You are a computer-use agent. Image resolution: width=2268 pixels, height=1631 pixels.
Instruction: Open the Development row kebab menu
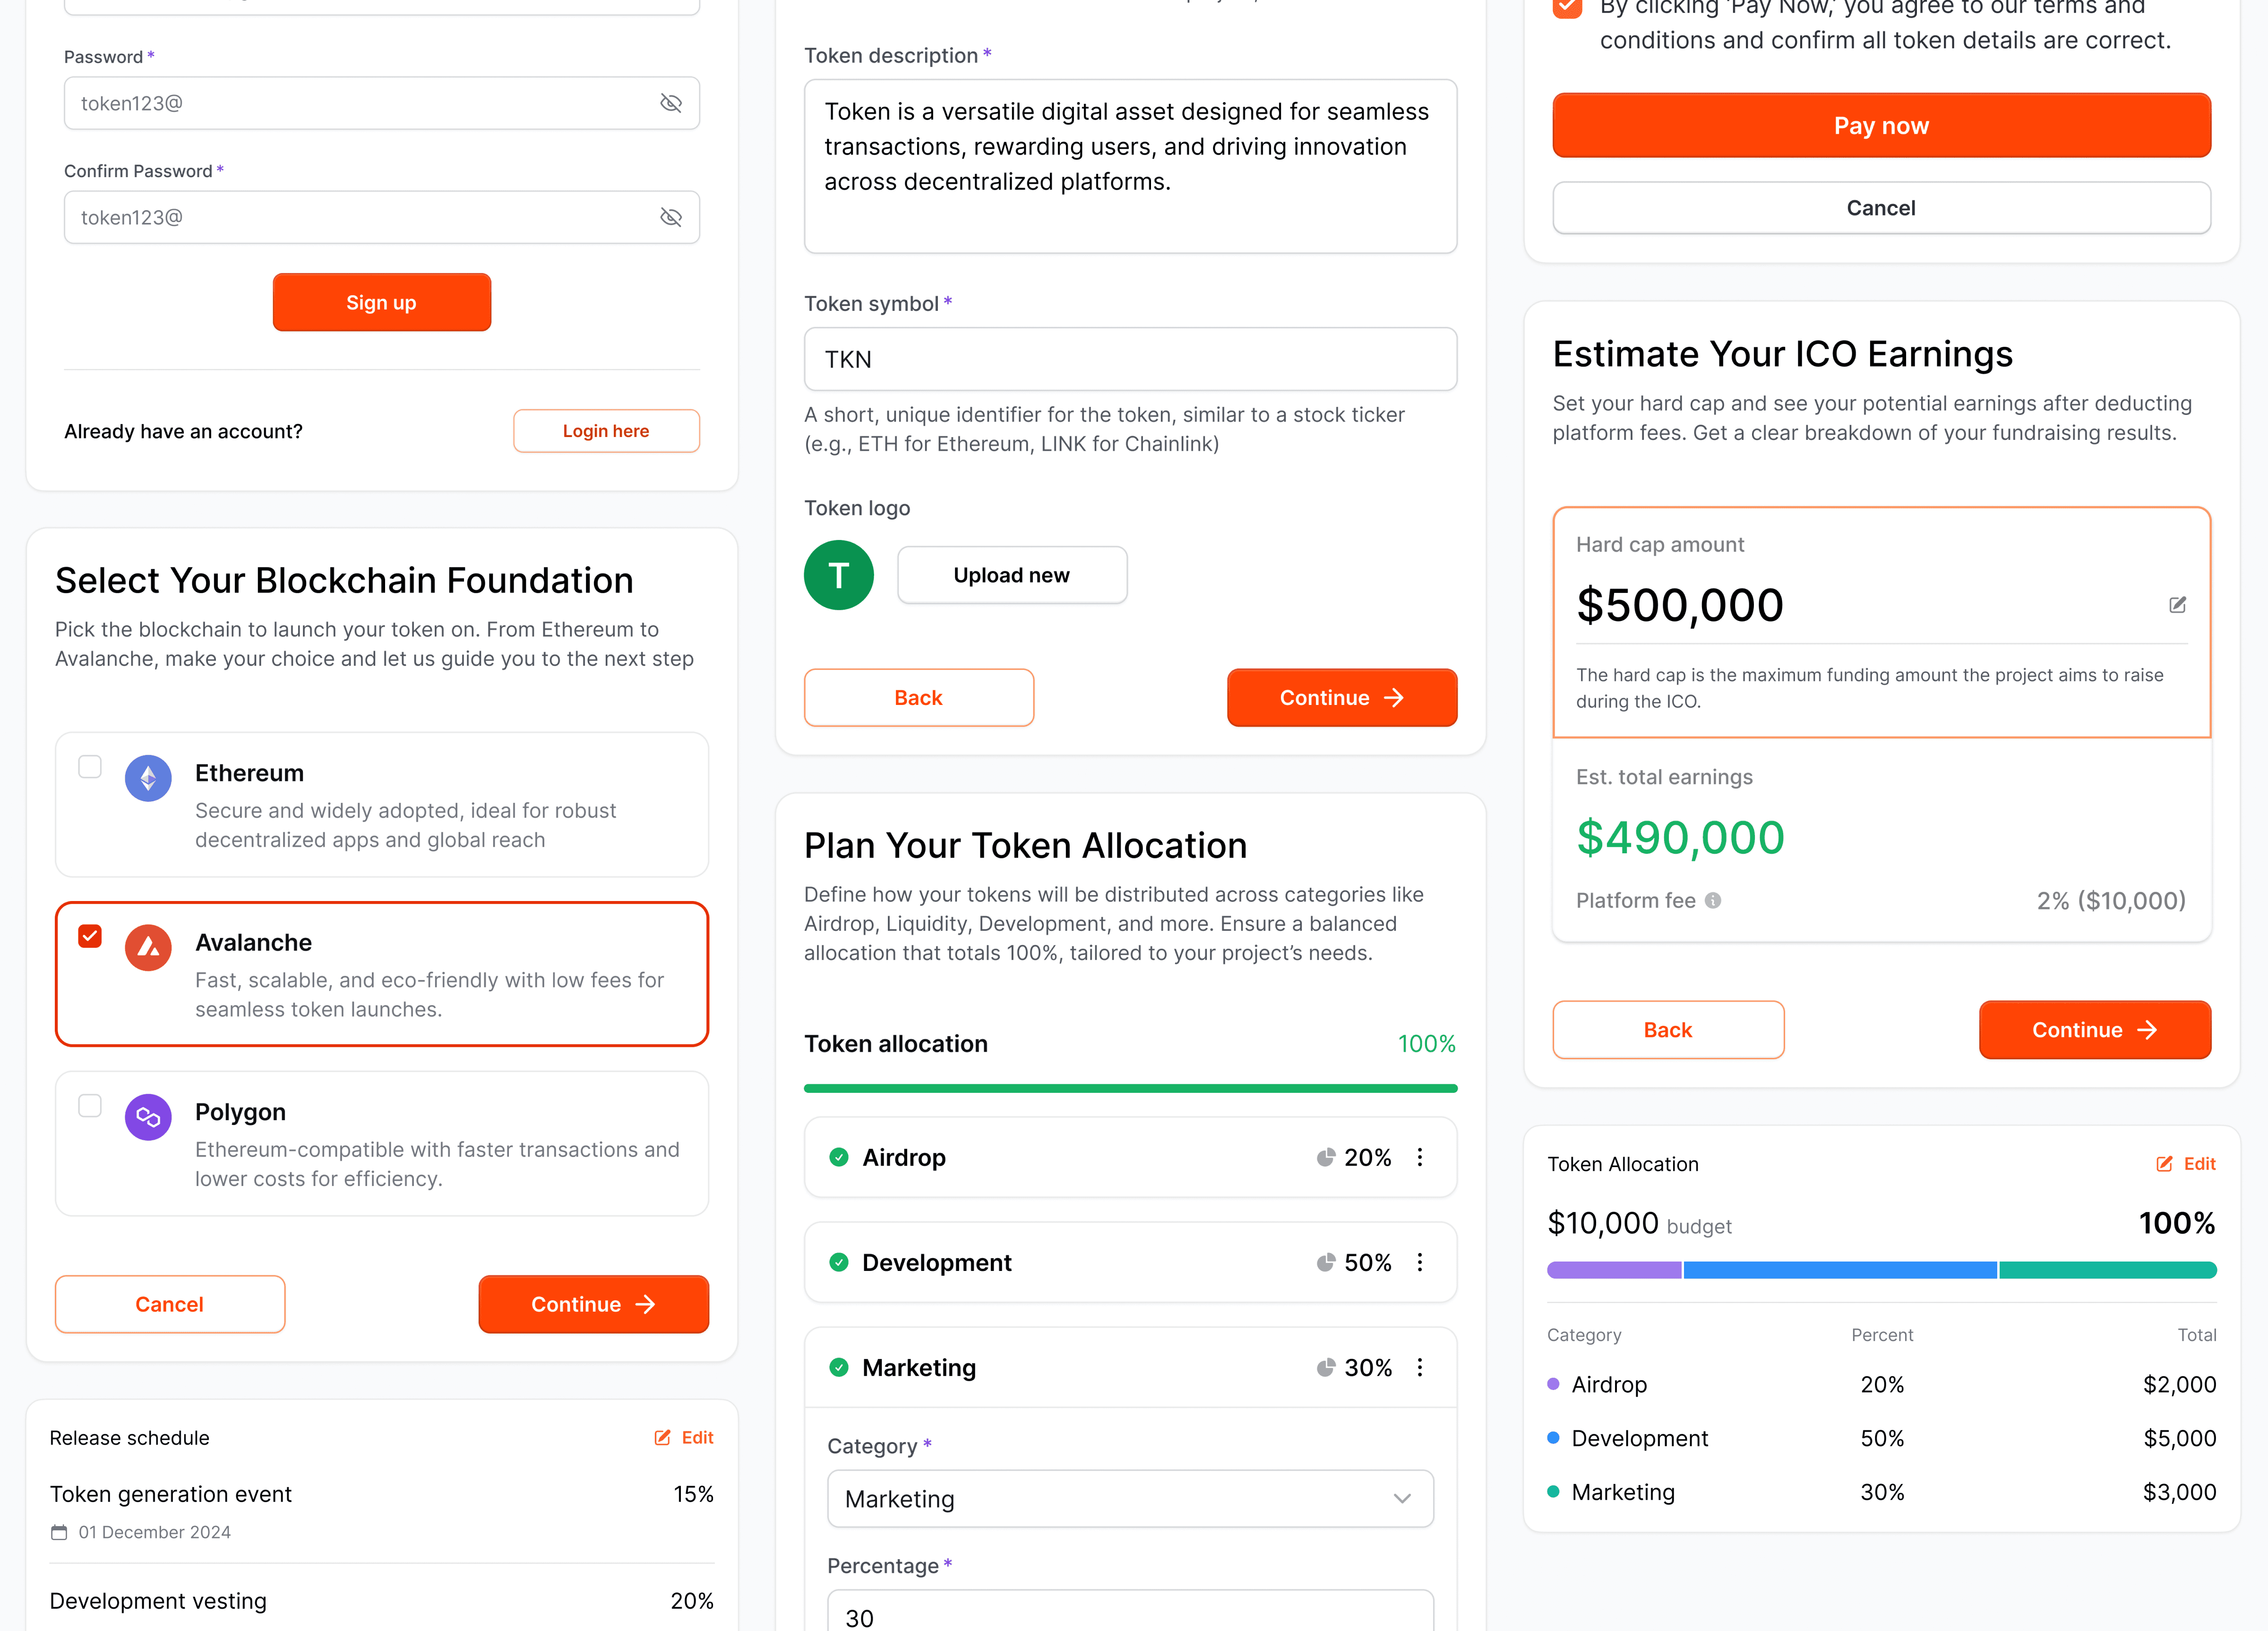[1420, 1262]
